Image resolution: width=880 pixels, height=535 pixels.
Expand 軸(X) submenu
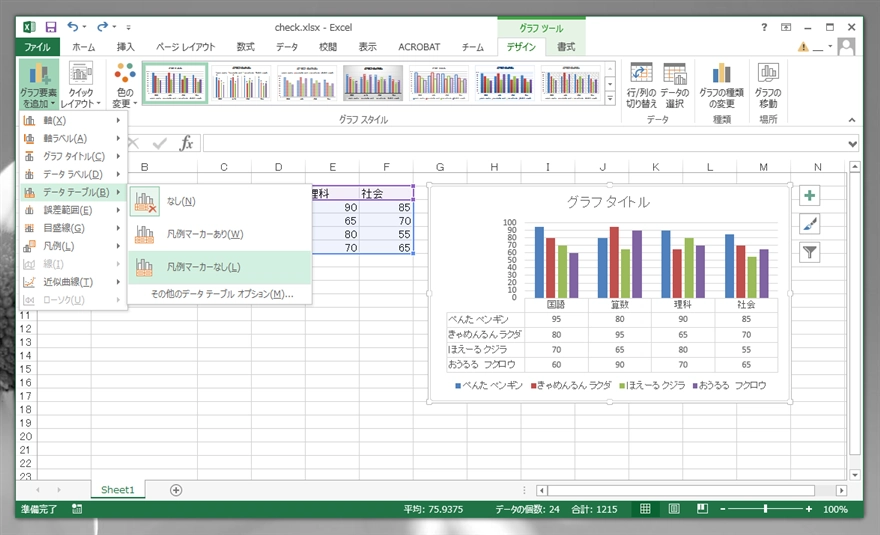73,120
